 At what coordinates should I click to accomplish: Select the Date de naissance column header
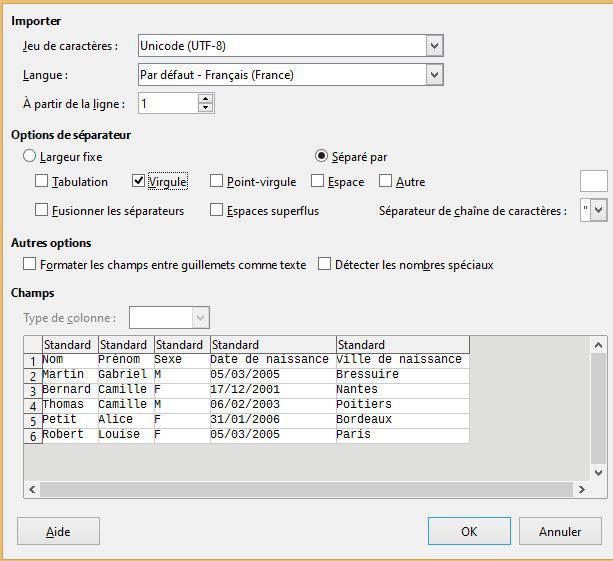click(x=273, y=344)
